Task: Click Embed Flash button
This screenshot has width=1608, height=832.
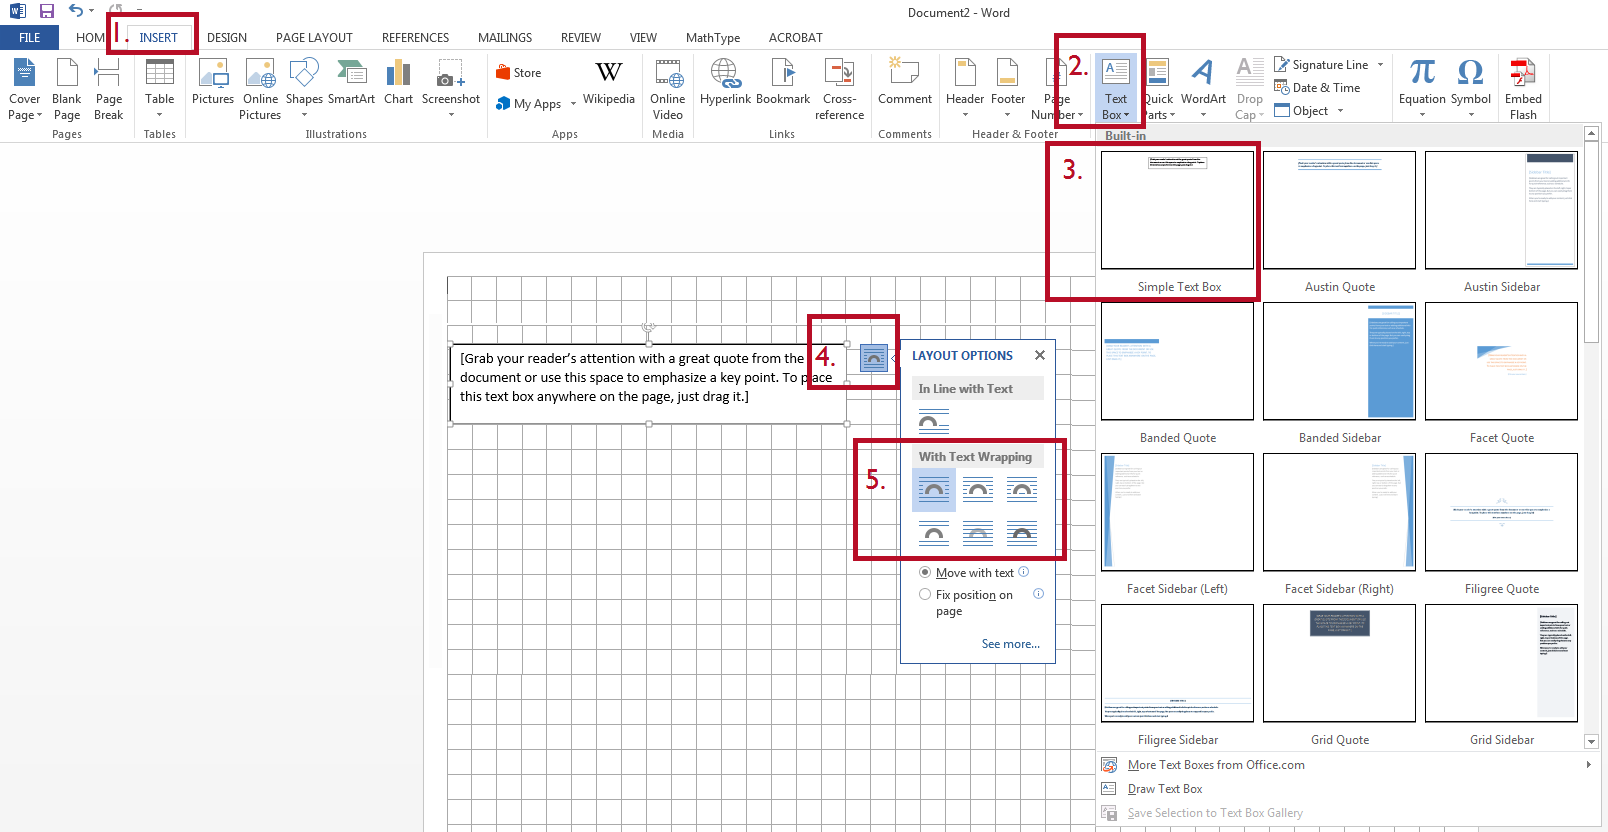Action: [x=1523, y=89]
